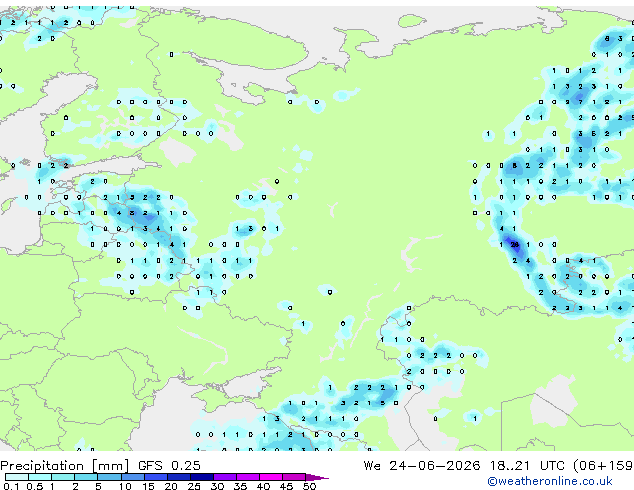Click the 5–10 mm legend swatch
Screen dimensions: 634x490
pos(109,477)
